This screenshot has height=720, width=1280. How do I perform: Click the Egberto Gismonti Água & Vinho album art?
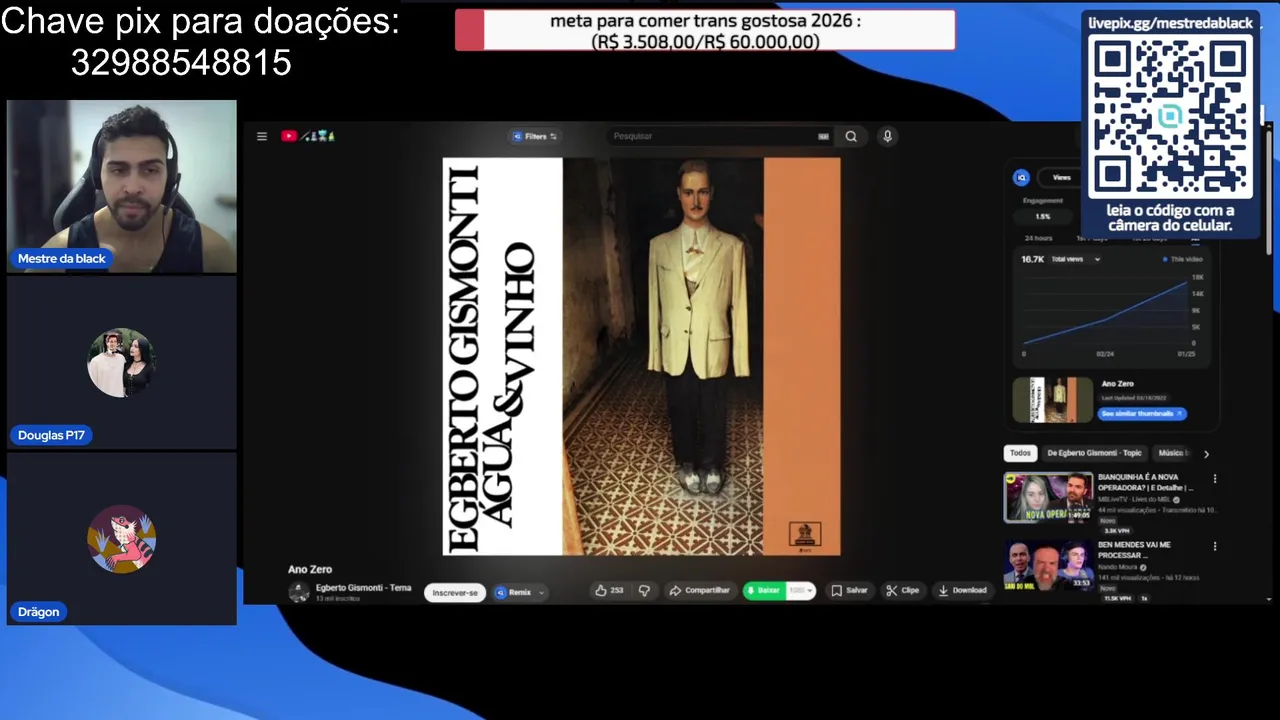coord(641,356)
